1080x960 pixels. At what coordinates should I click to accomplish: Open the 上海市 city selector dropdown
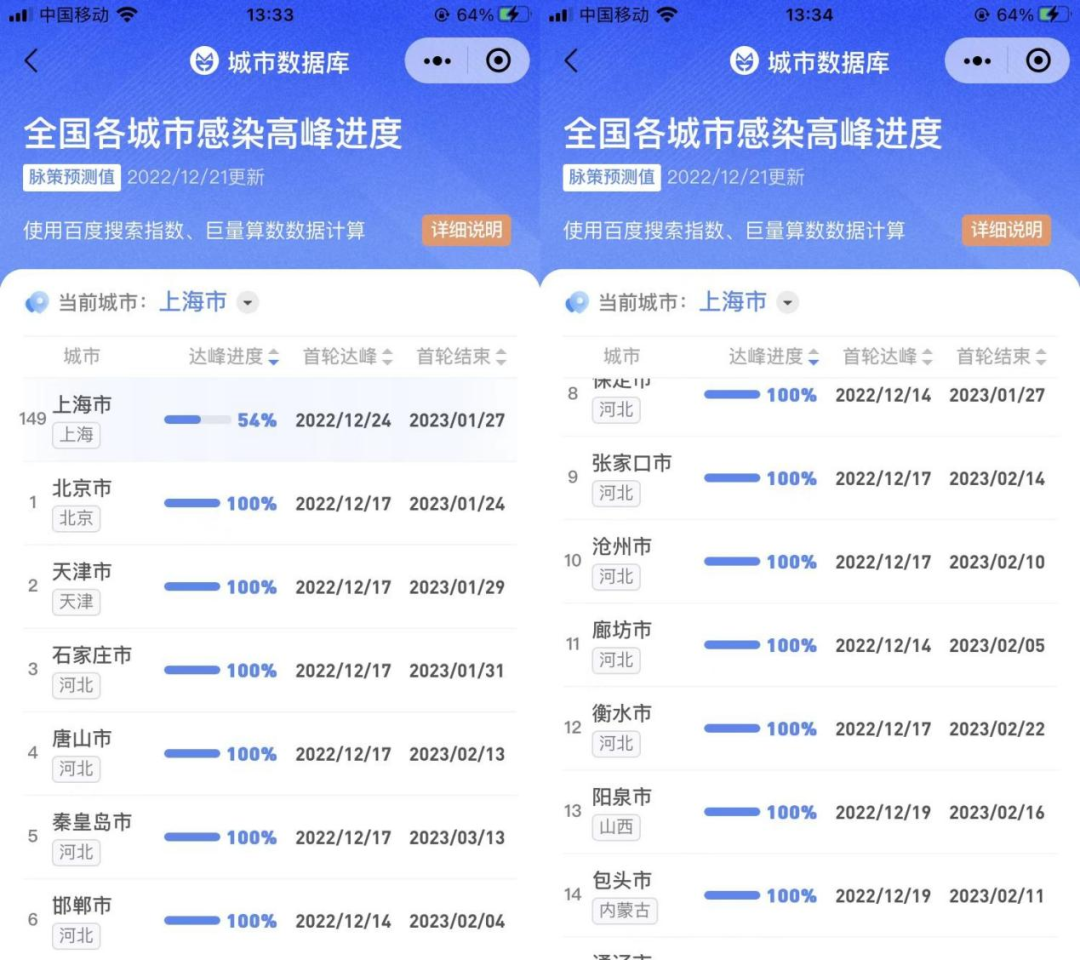pyautogui.click(x=192, y=302)
